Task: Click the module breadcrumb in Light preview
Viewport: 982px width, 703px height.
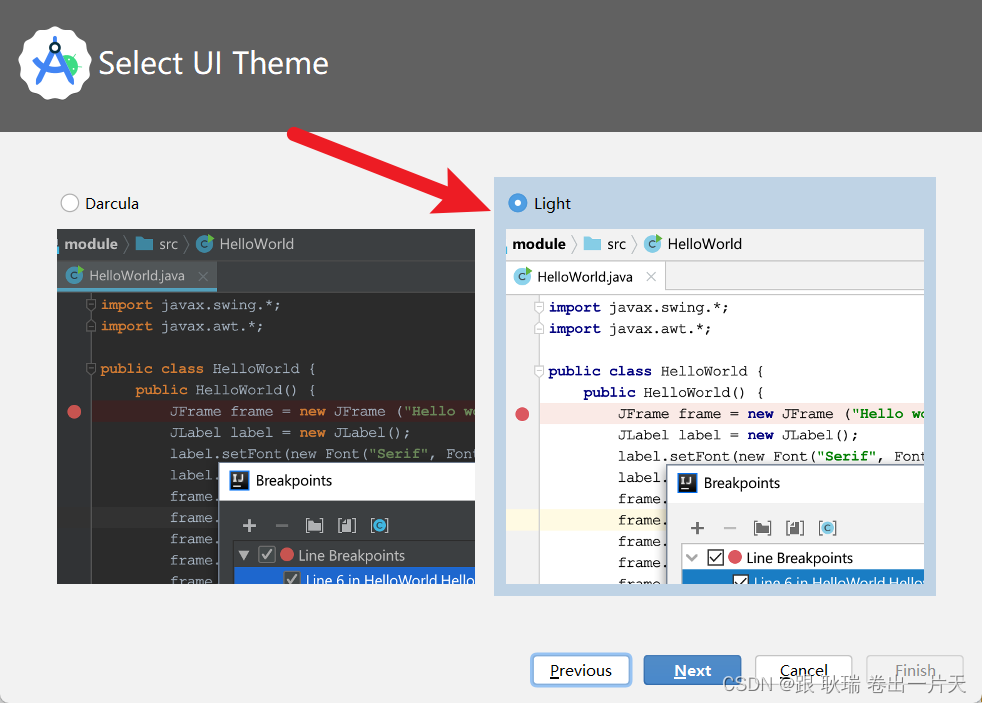Action: [539, 243]
